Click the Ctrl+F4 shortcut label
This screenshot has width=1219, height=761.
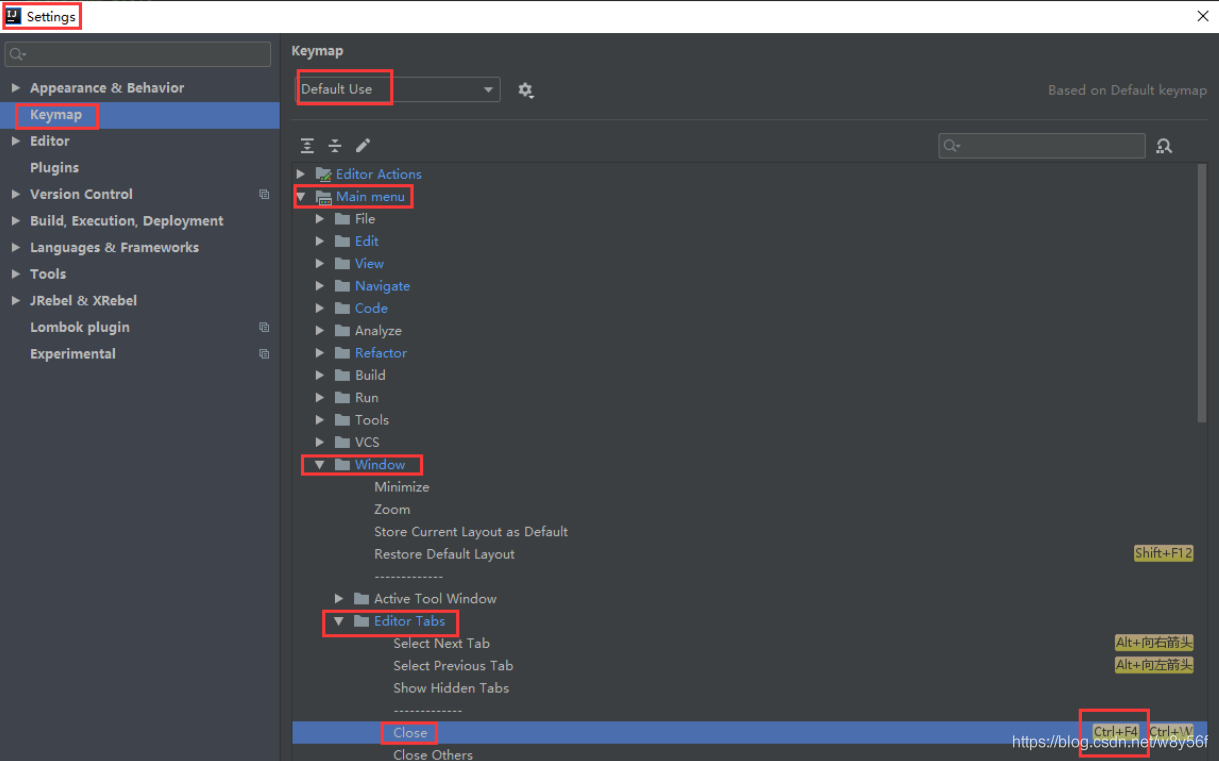1116,732
